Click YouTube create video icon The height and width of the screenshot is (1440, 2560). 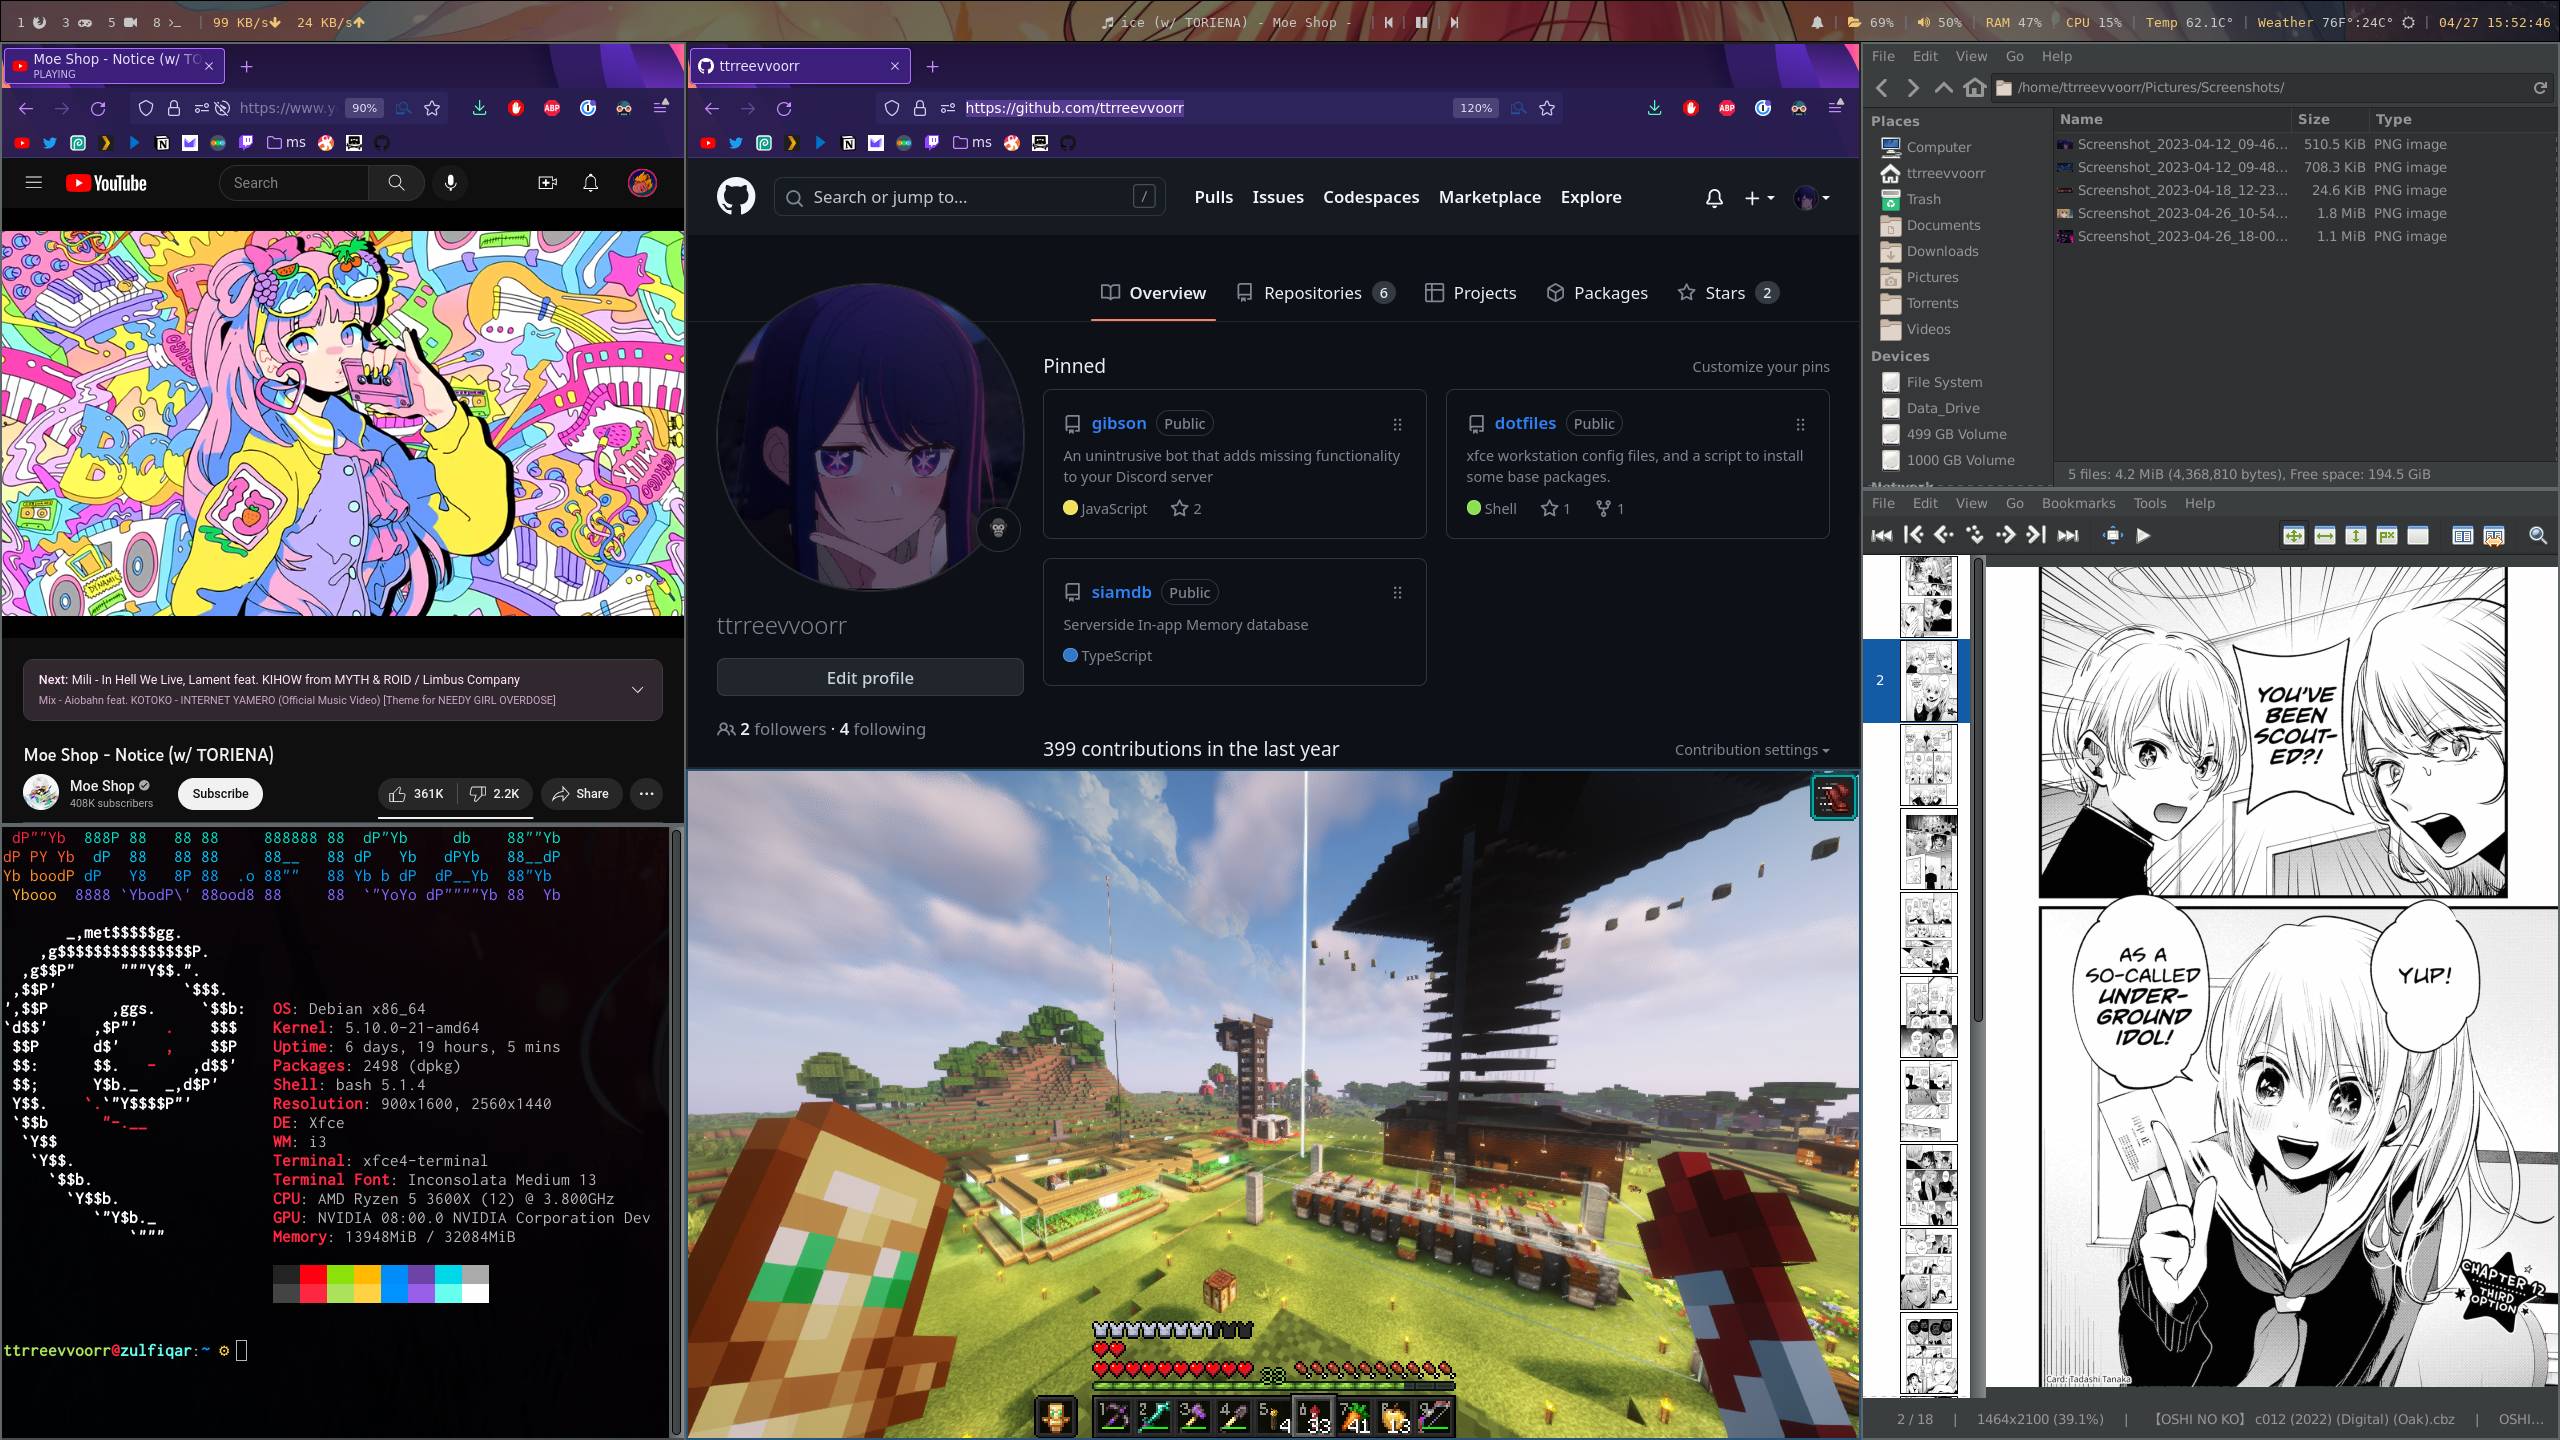547,183
